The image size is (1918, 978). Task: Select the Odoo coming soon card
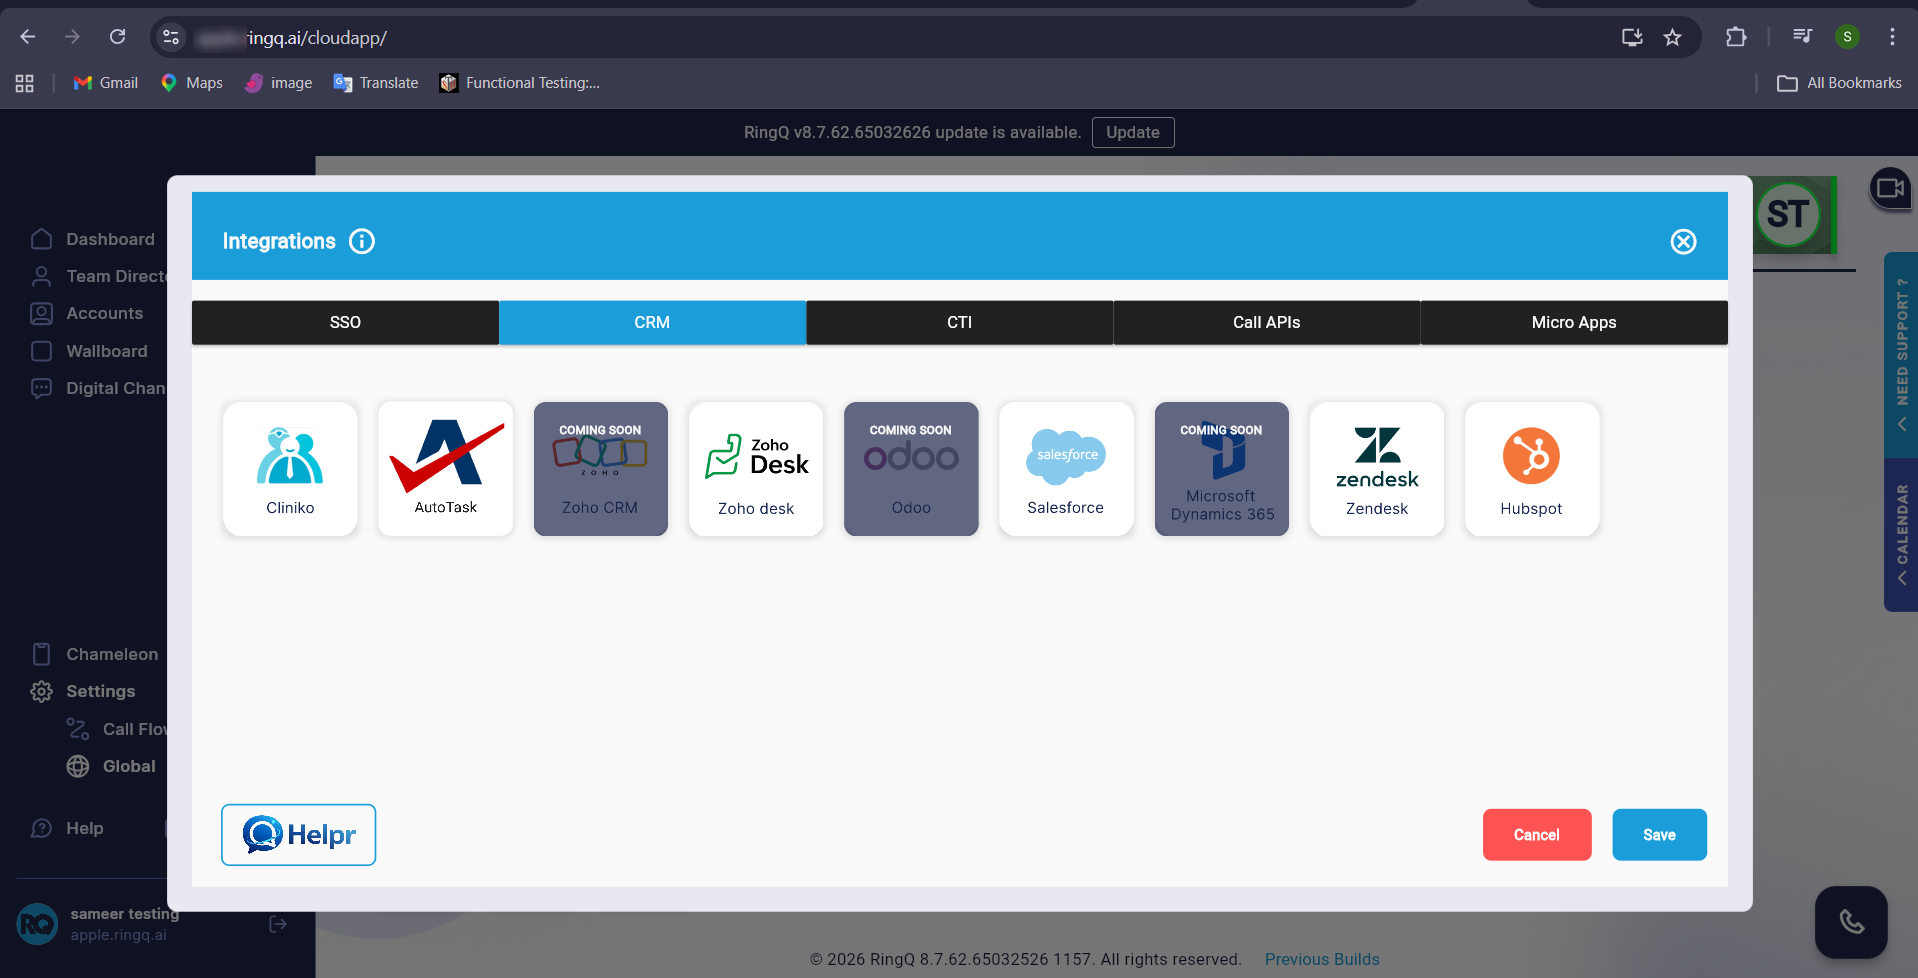[x=911, y=469]
